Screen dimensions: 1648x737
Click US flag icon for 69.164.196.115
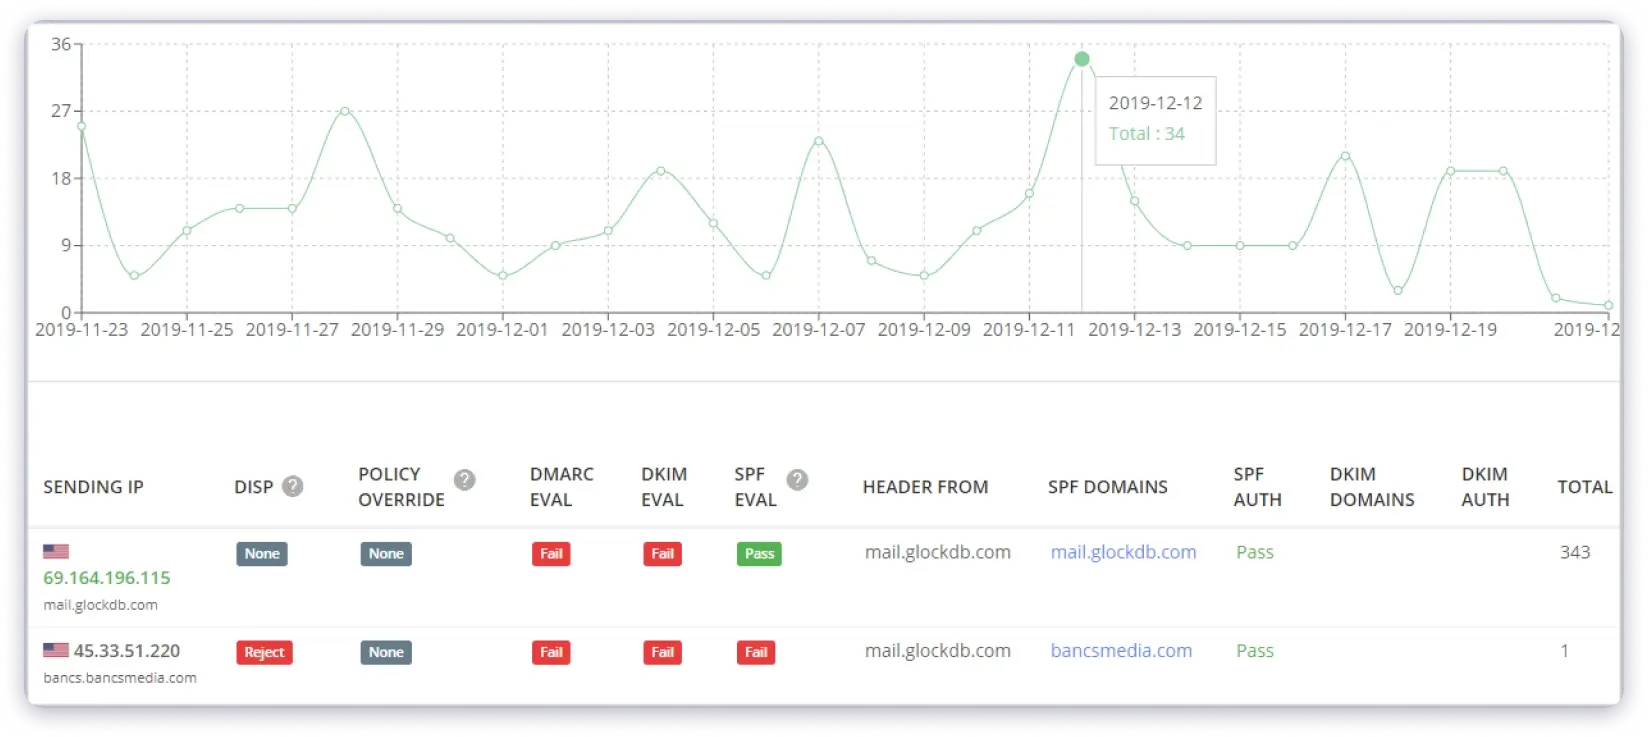[56, 551]
